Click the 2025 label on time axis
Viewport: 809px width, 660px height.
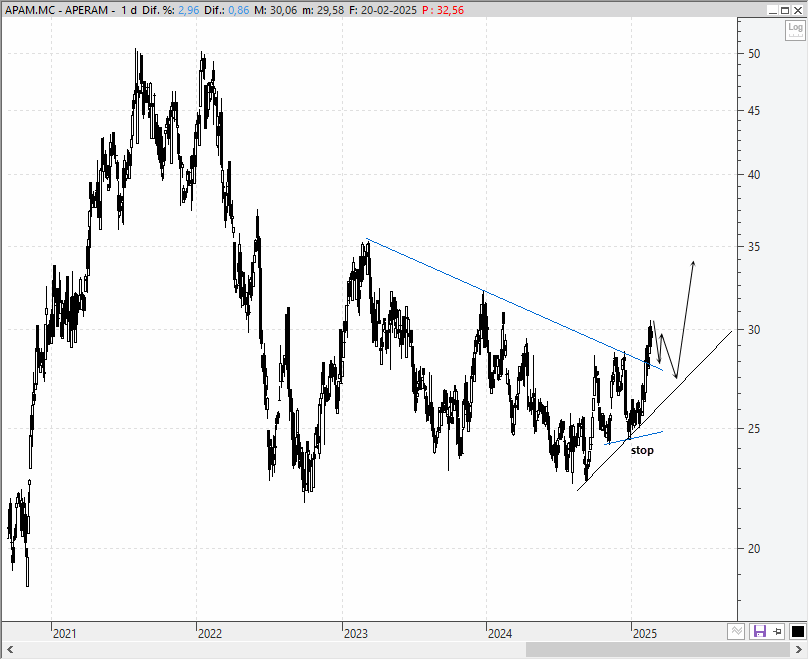[645, 634]
